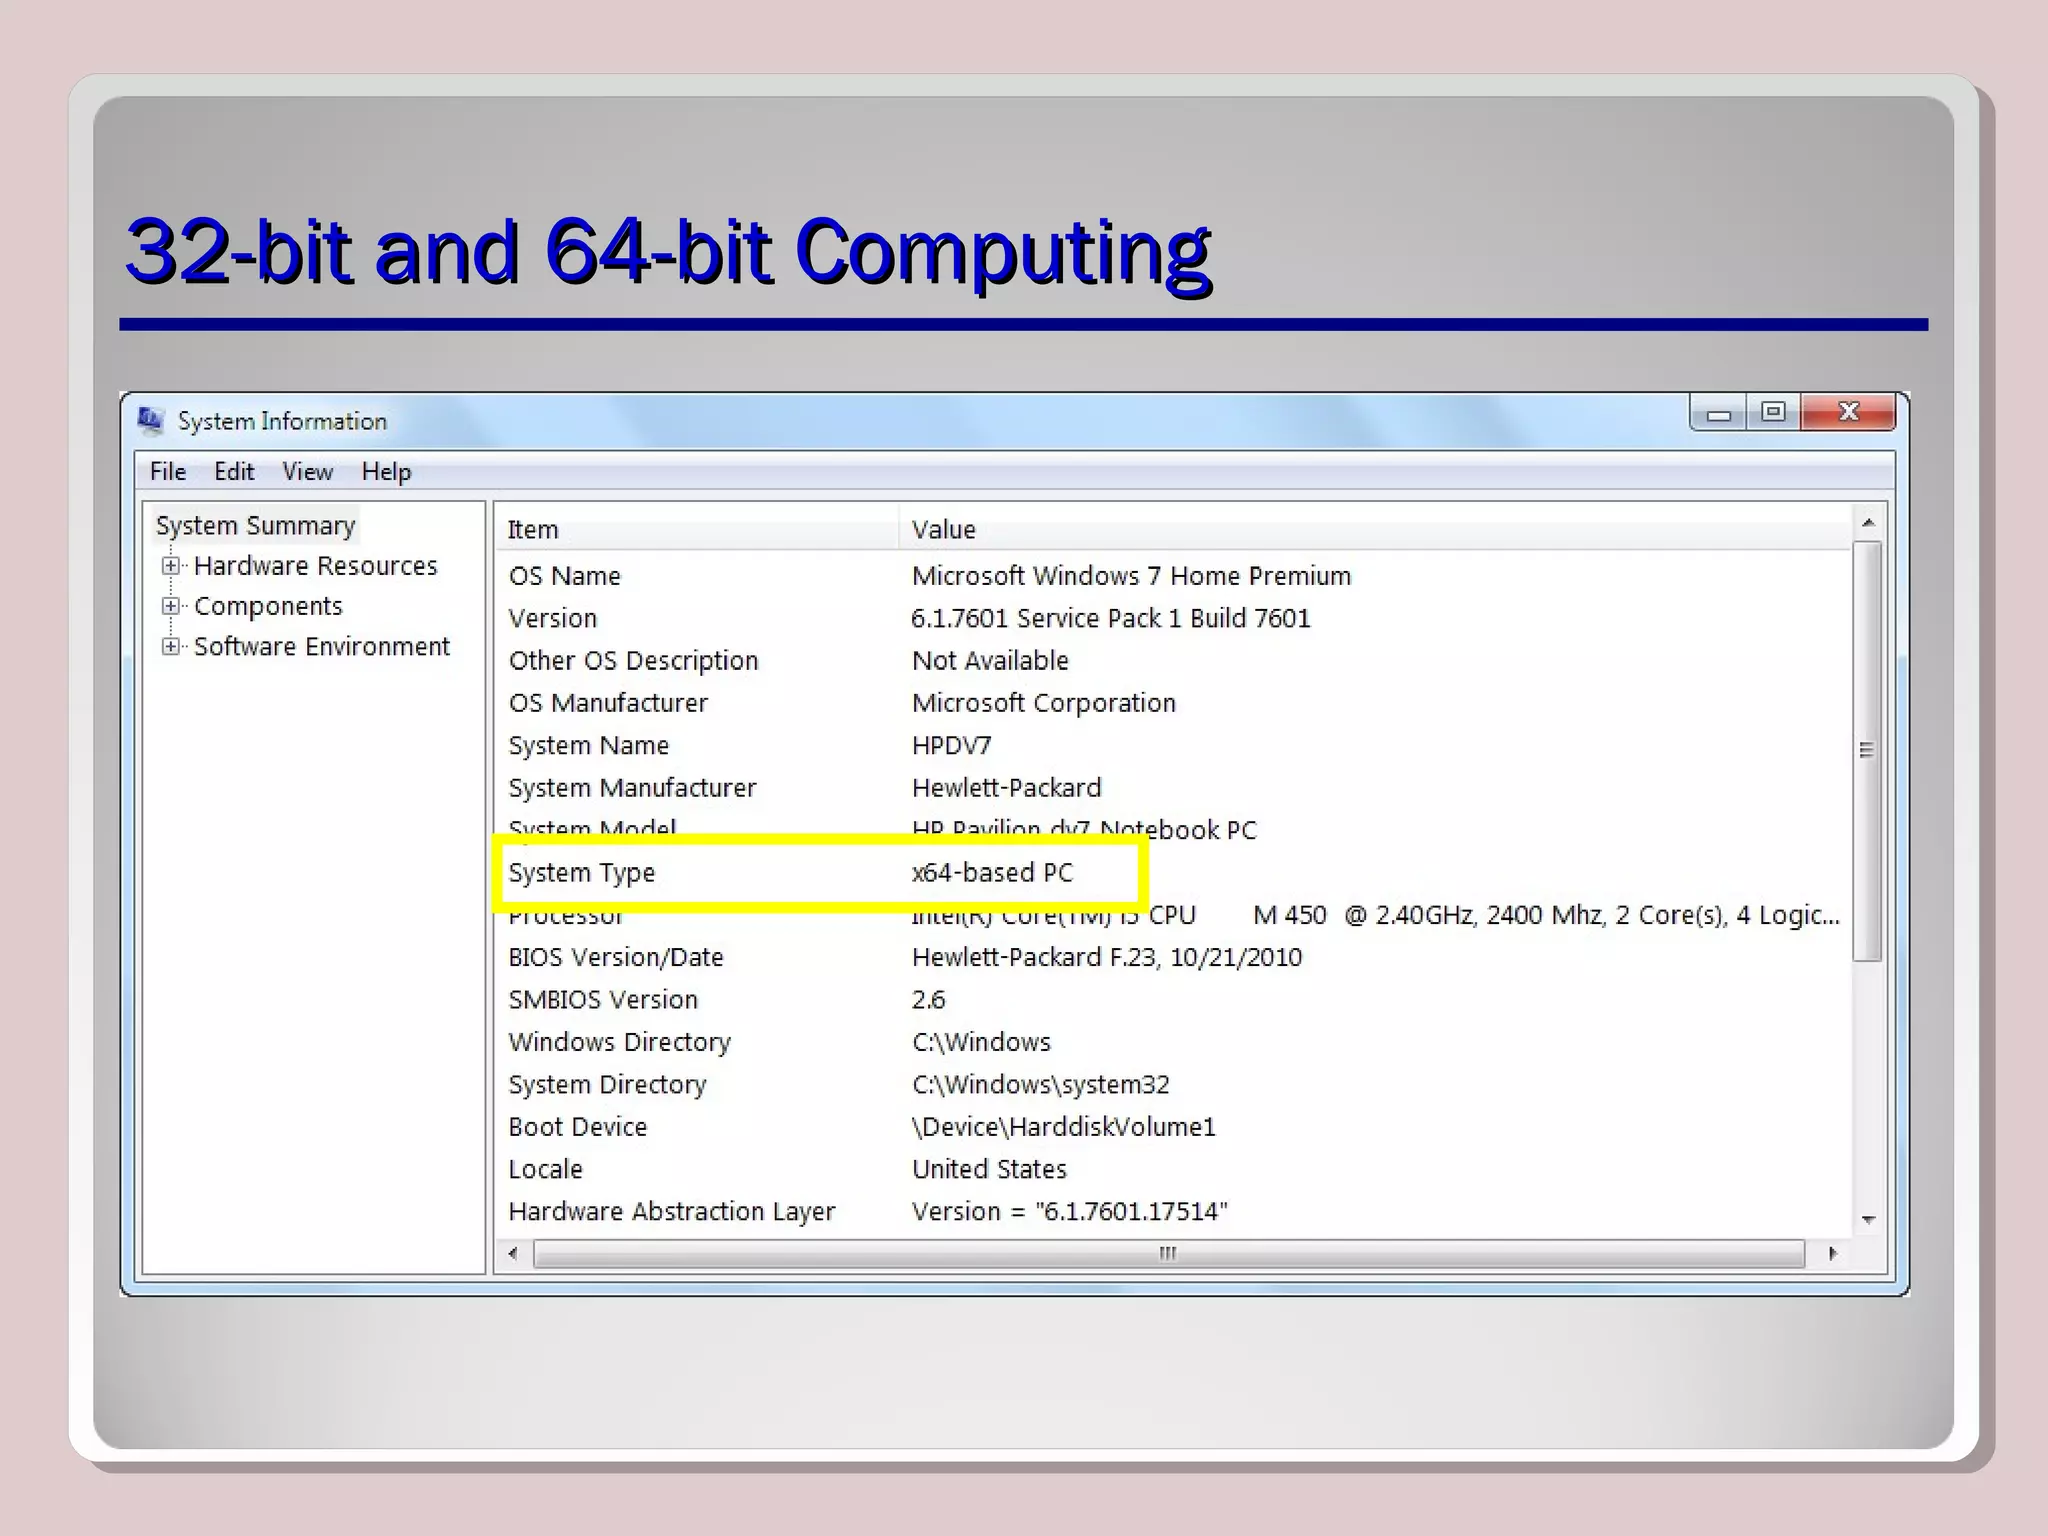Image resolution: width=2048 pixels, height=1536 pixels.
Task: Open the Help menu
Action: click(x=386, y=471)
